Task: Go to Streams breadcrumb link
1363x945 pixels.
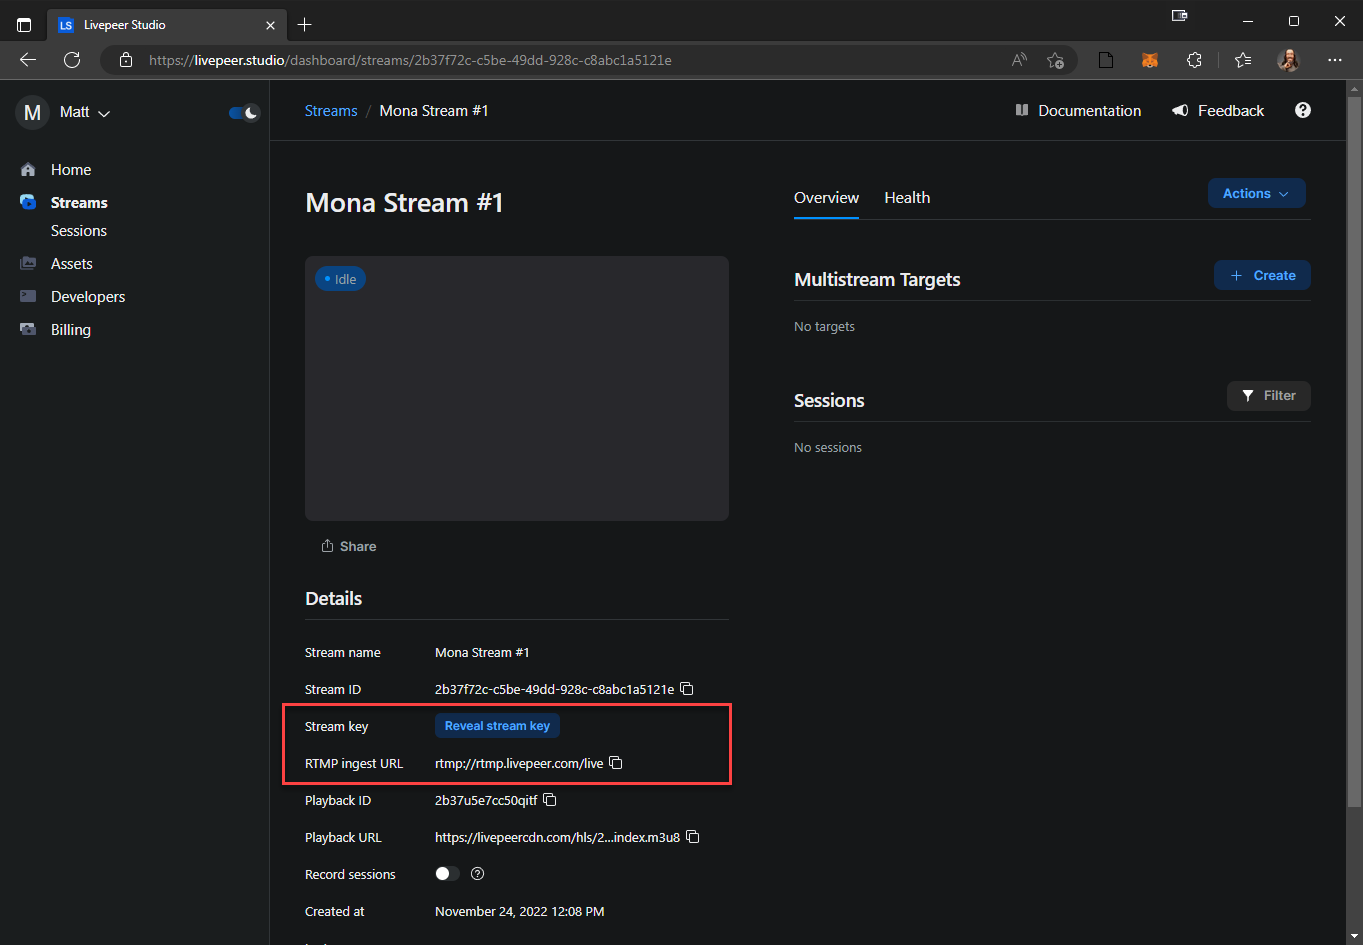Action: (331, 111)
